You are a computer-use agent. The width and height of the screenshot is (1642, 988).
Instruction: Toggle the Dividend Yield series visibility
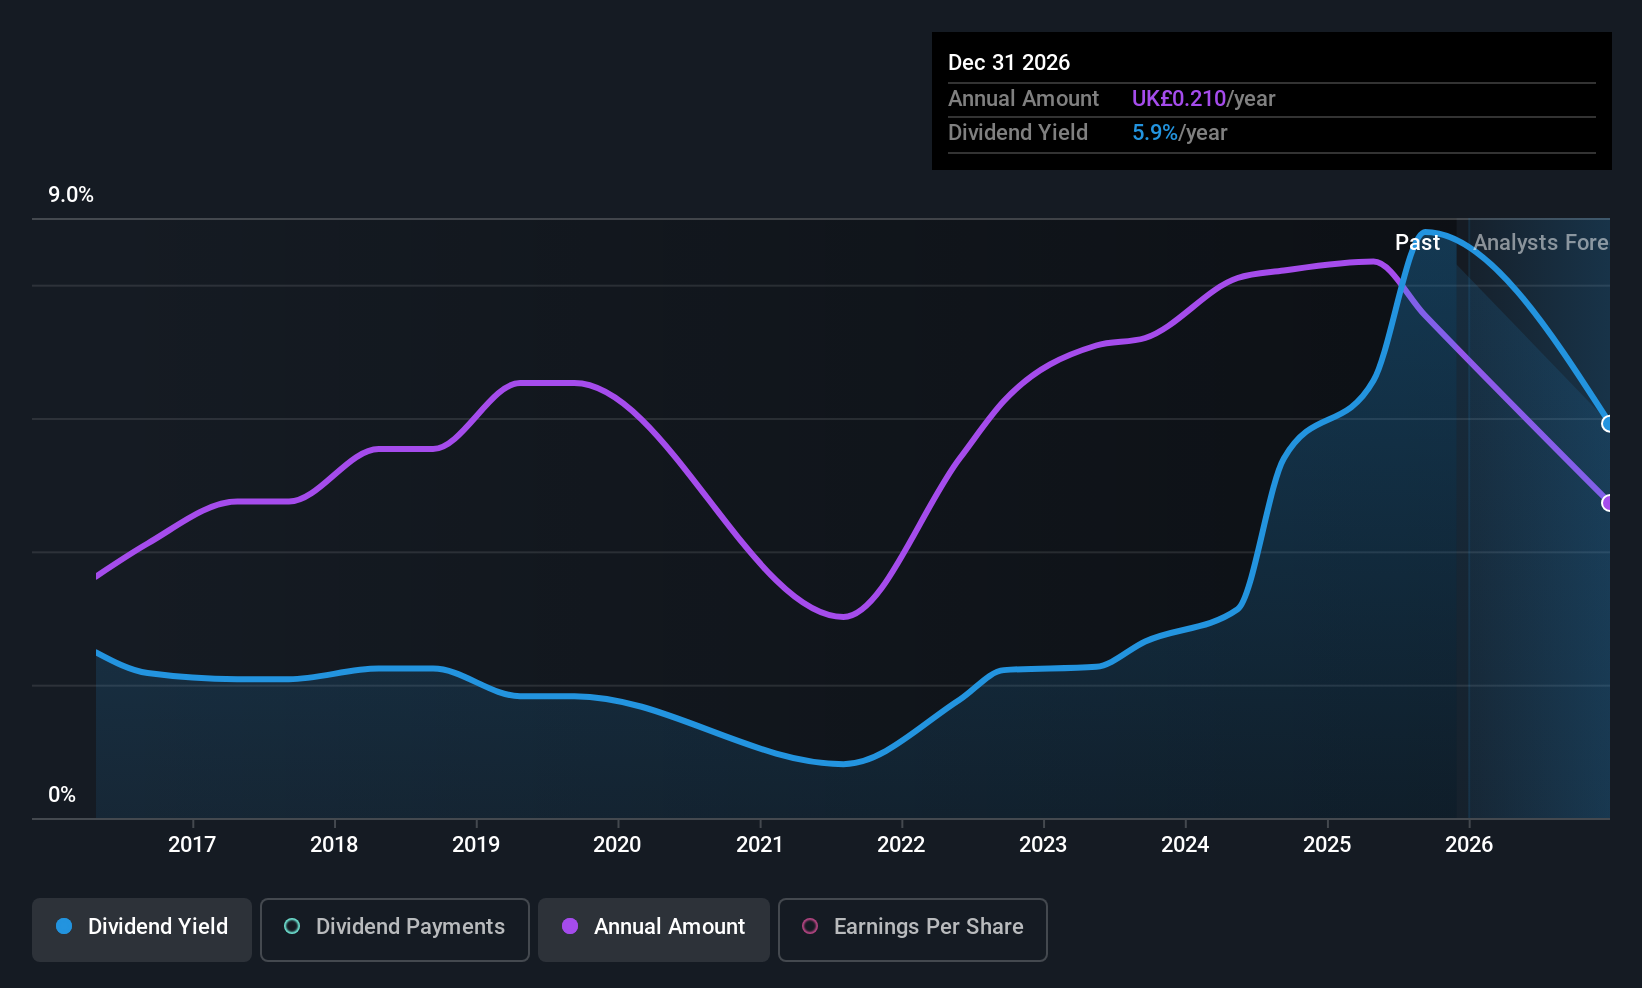click(x=141, y=928)
